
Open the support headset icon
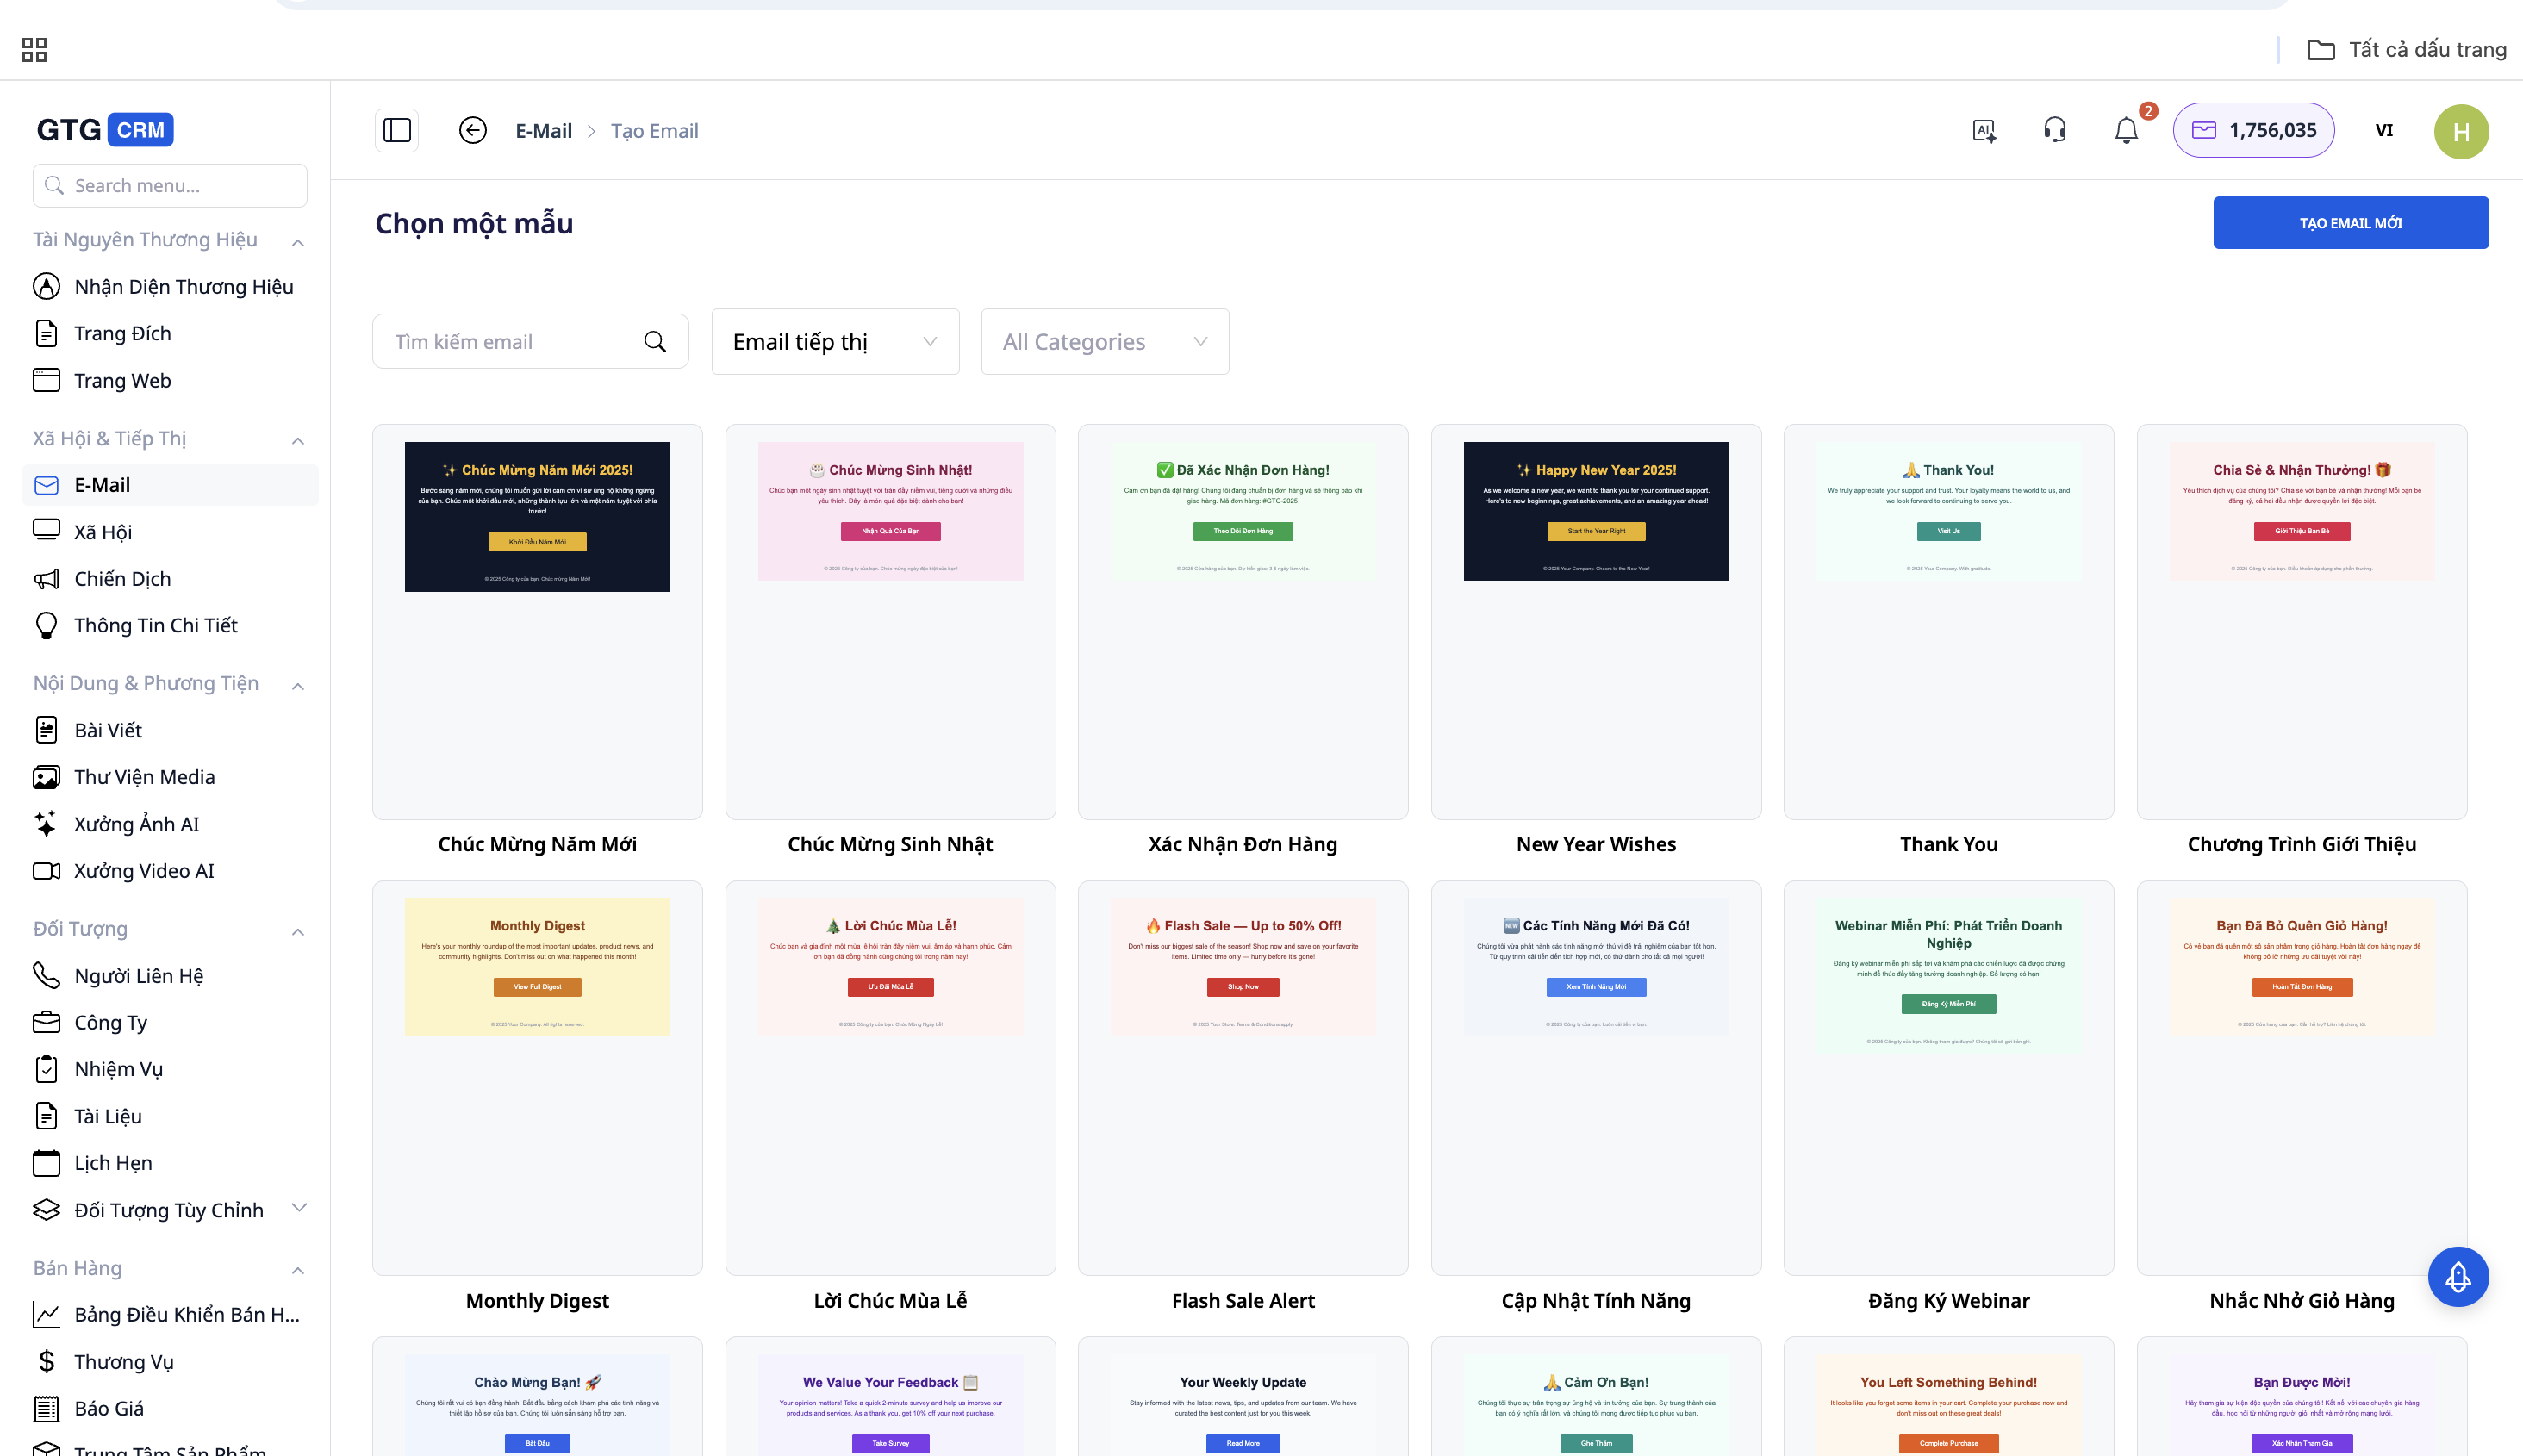coord(2055,130)
